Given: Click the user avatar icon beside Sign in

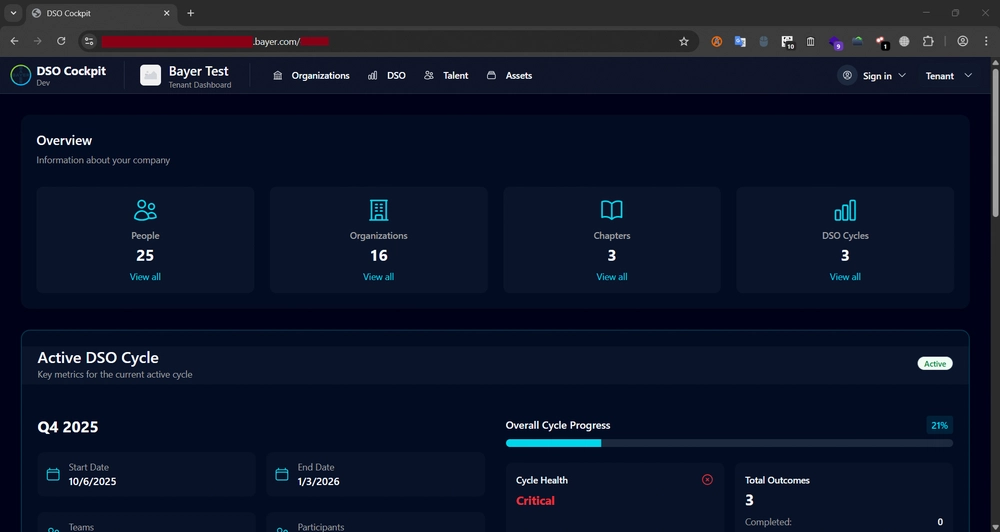Looking at the screenshot, I should pyautogui.click(x=847, y=75).
